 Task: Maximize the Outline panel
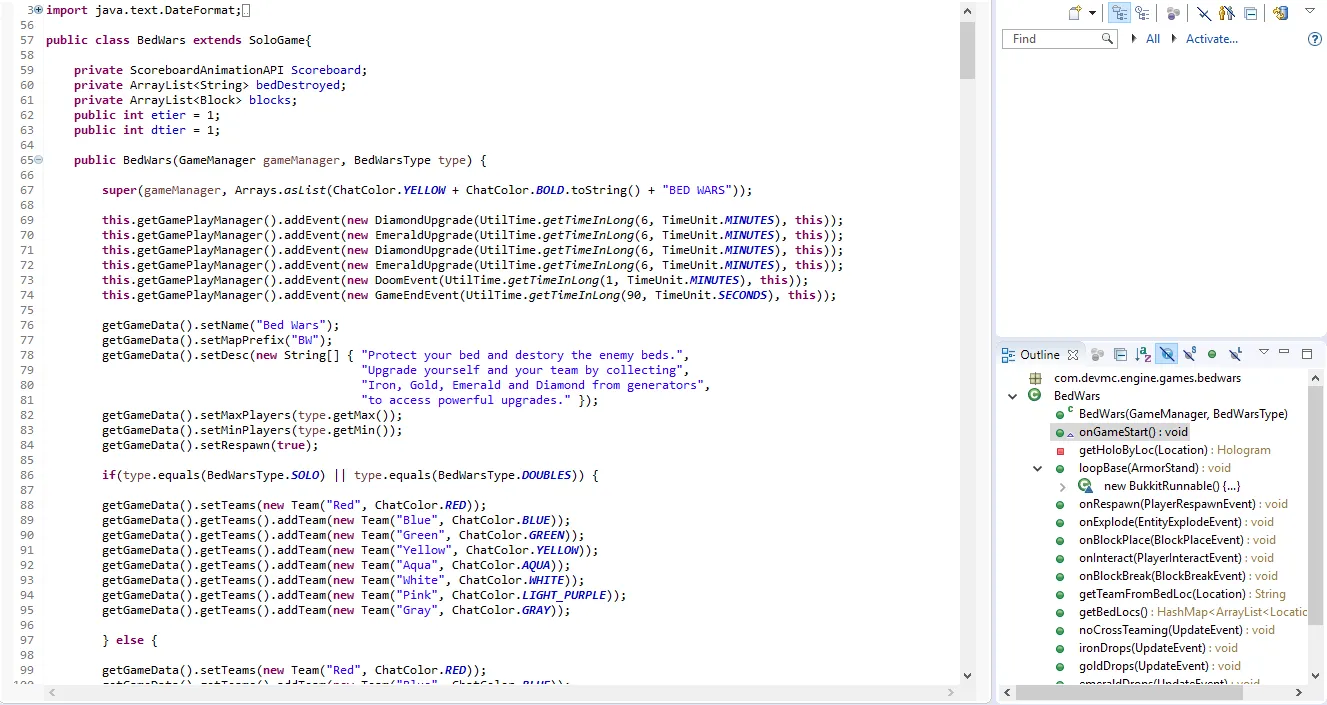click(1307, 353)
